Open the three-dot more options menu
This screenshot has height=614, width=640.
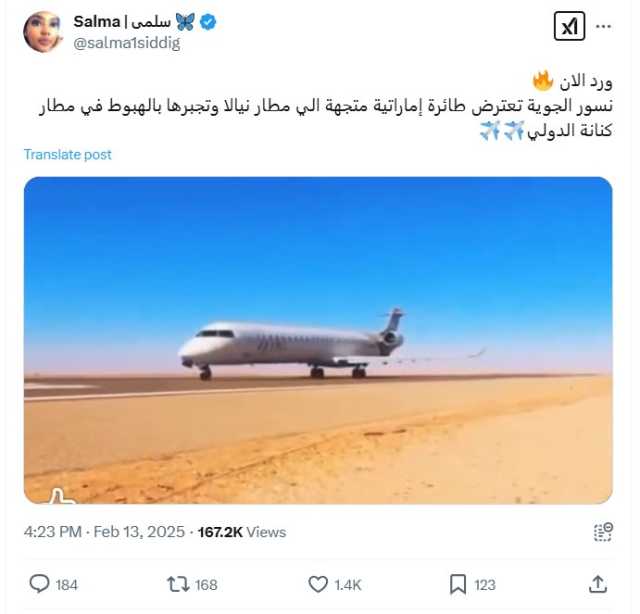pos(603,27)
